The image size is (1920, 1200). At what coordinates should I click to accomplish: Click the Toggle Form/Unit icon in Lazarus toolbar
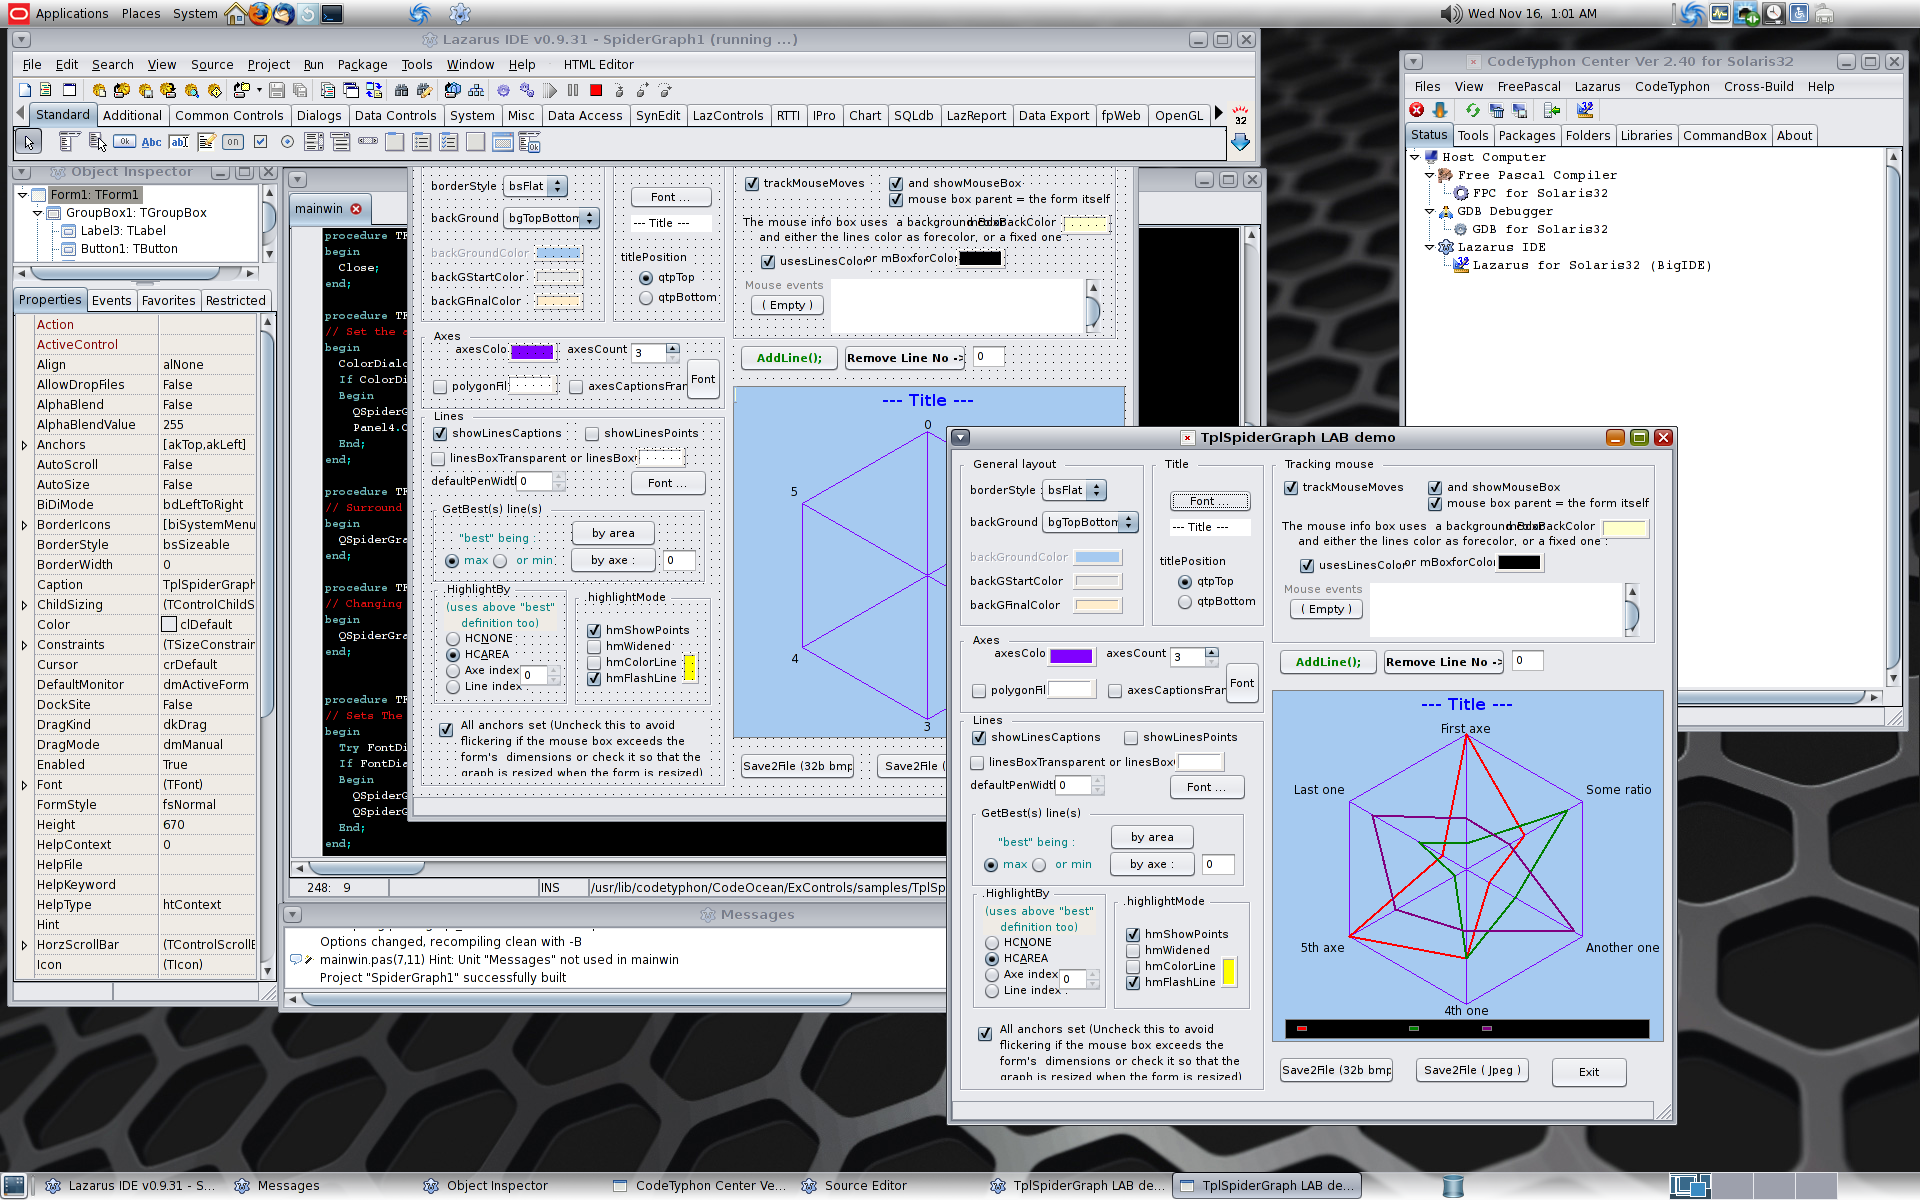[374, 90]
